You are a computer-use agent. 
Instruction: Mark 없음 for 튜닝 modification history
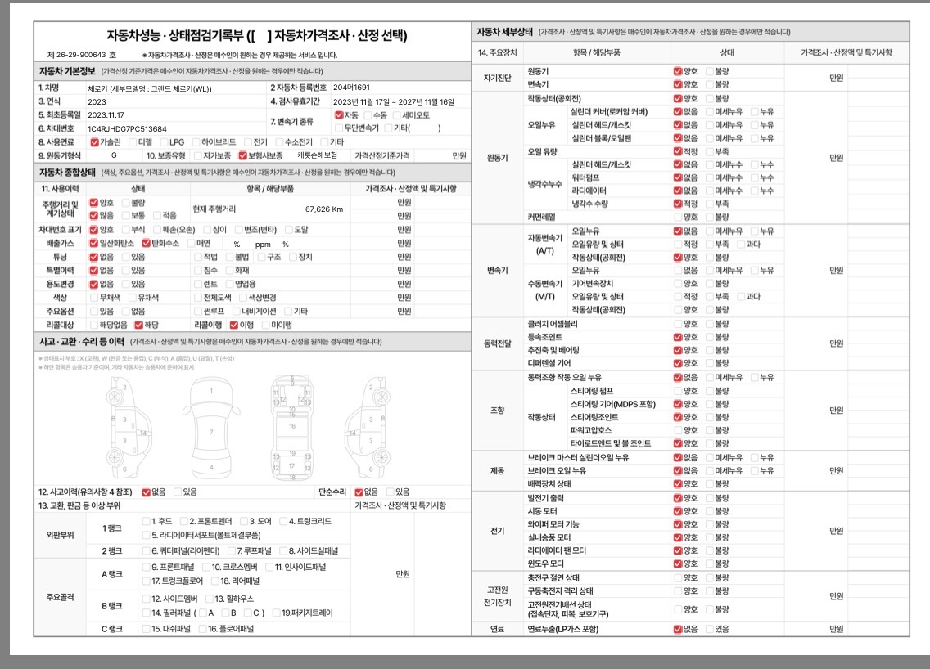coord(92,260)
